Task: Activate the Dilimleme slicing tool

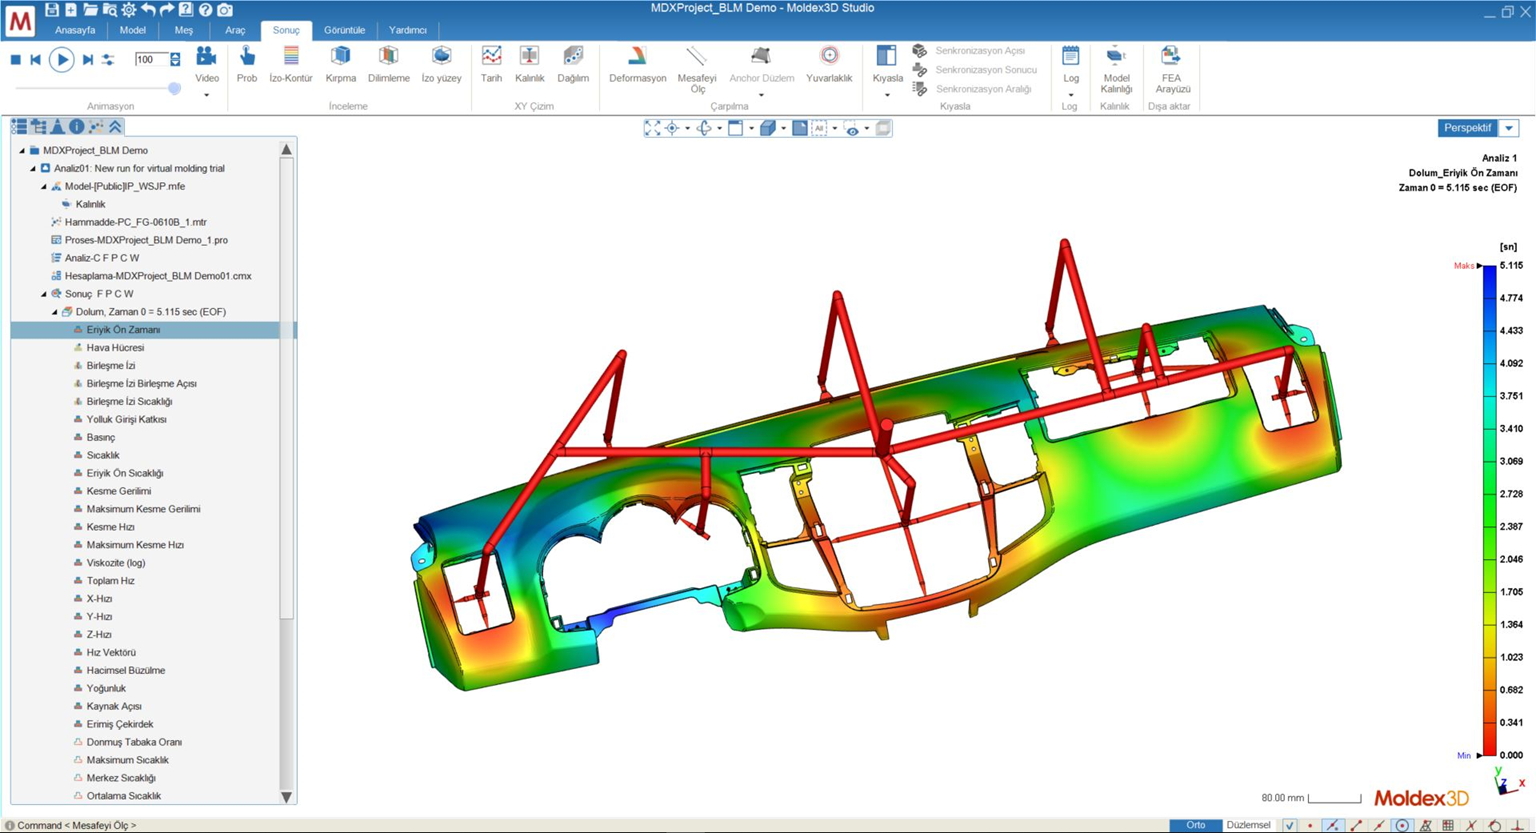Action: (x=389, y=64)
